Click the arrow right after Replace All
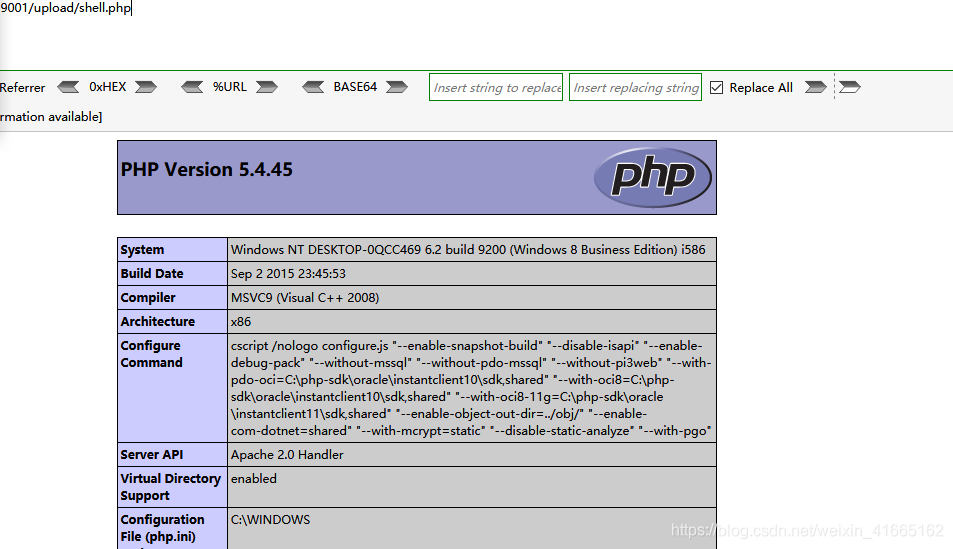Screen dimensions: 953x549 [x=816, y=87]
